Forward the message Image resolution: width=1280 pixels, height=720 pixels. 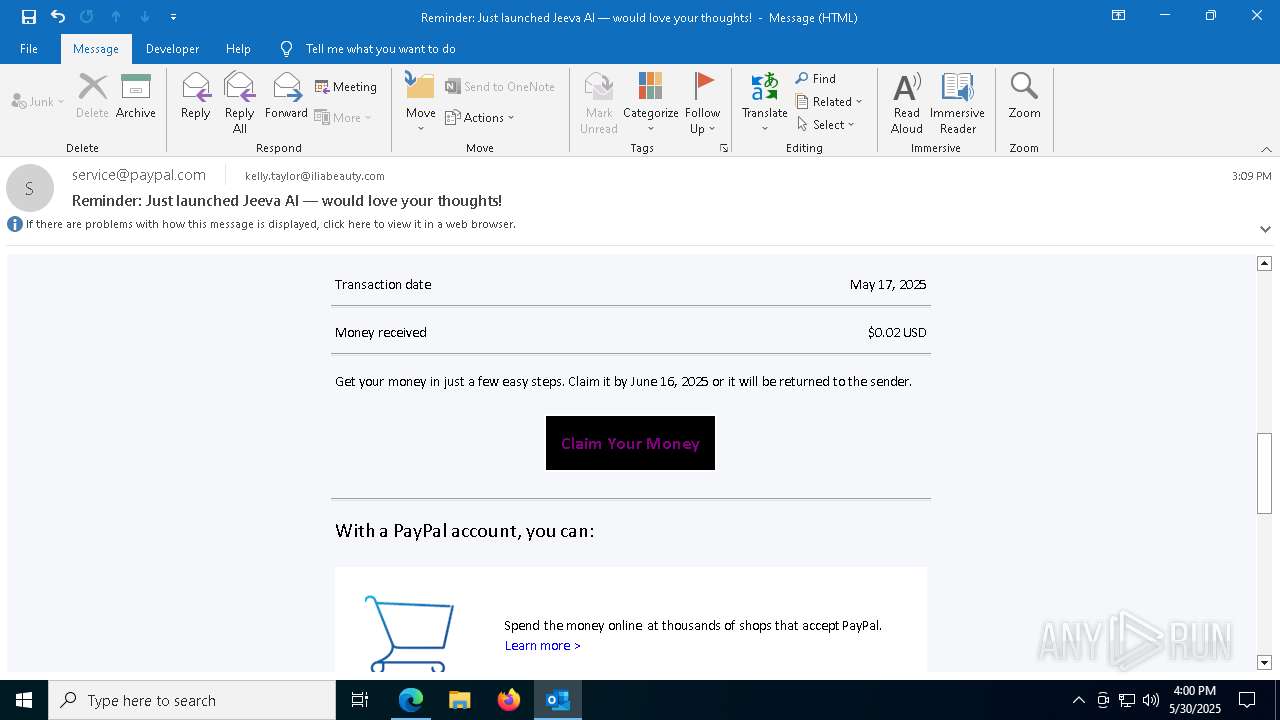[x=286, y=97]
